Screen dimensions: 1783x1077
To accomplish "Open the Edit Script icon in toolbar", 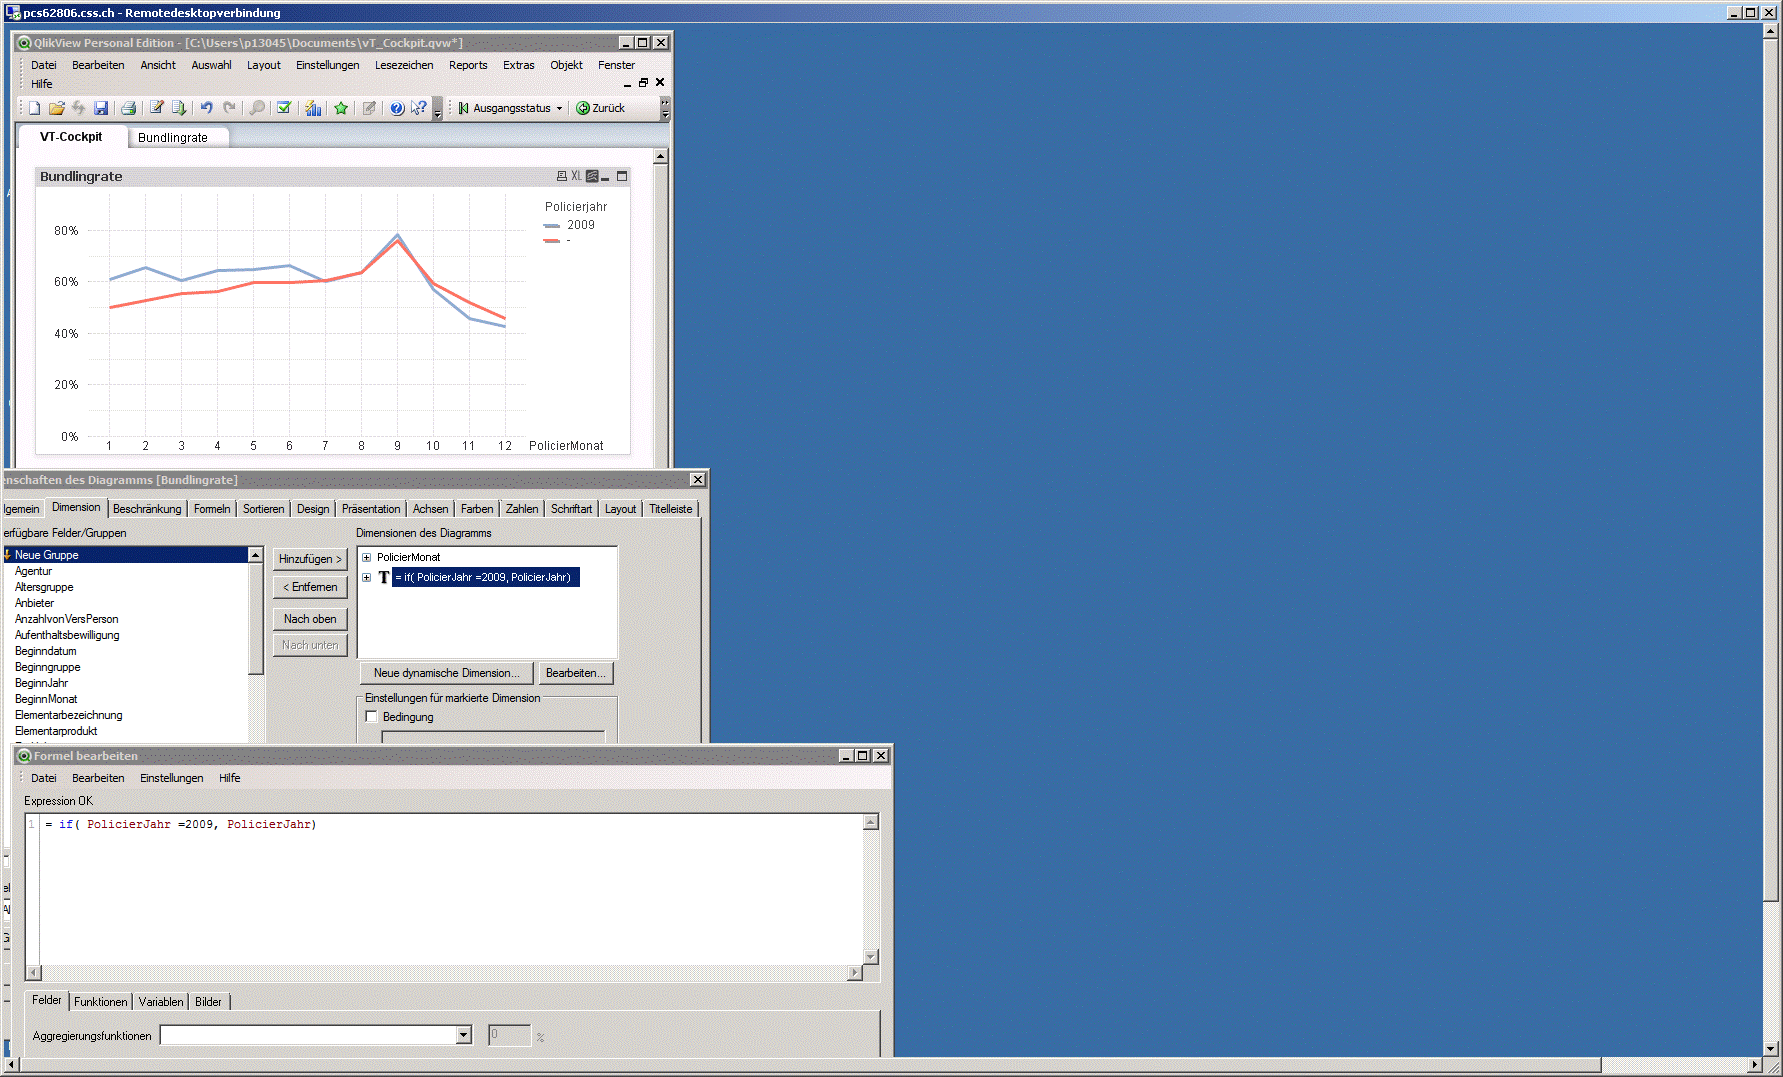I will pos(156,108).
